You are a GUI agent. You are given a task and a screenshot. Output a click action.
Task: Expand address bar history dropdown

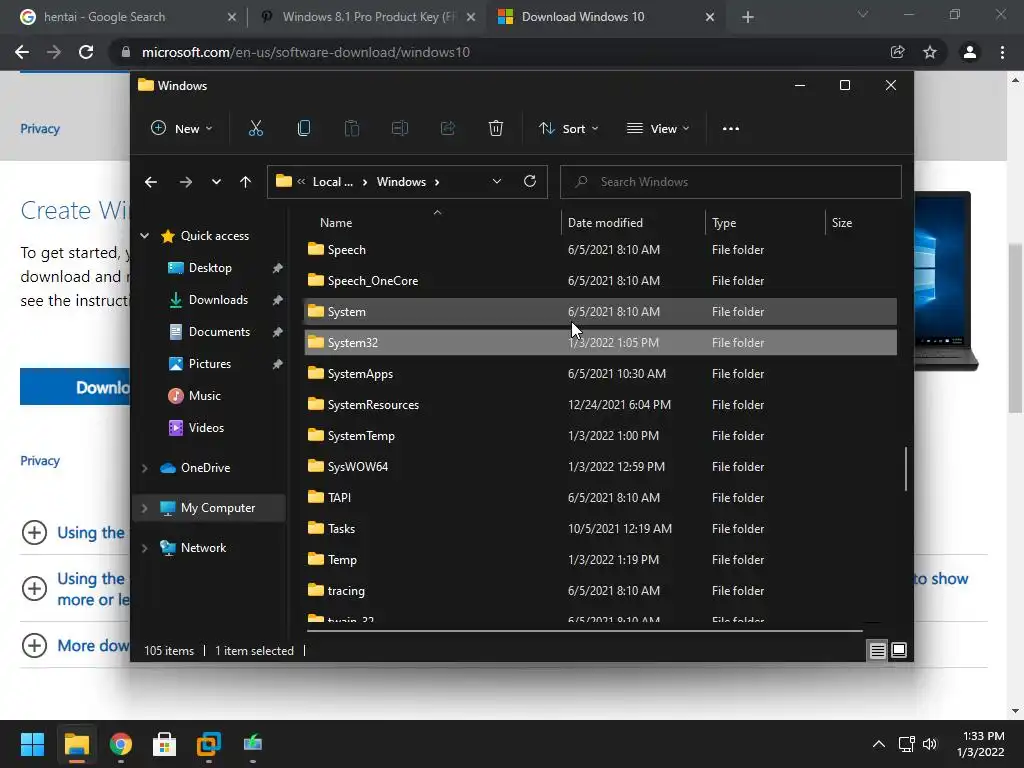(497, 182)
